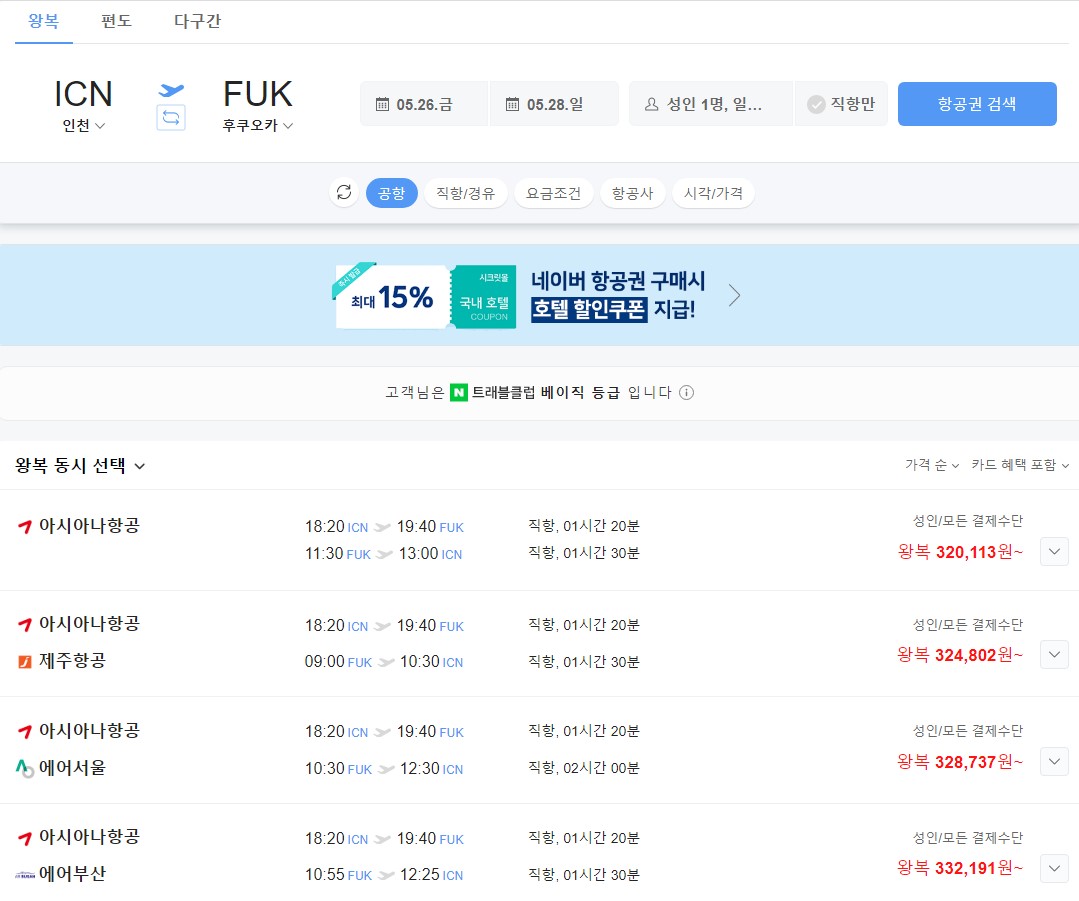Click 직항, 02시간 00분 duration text
Screen dimensions: 1079x901
pos(584,768)
